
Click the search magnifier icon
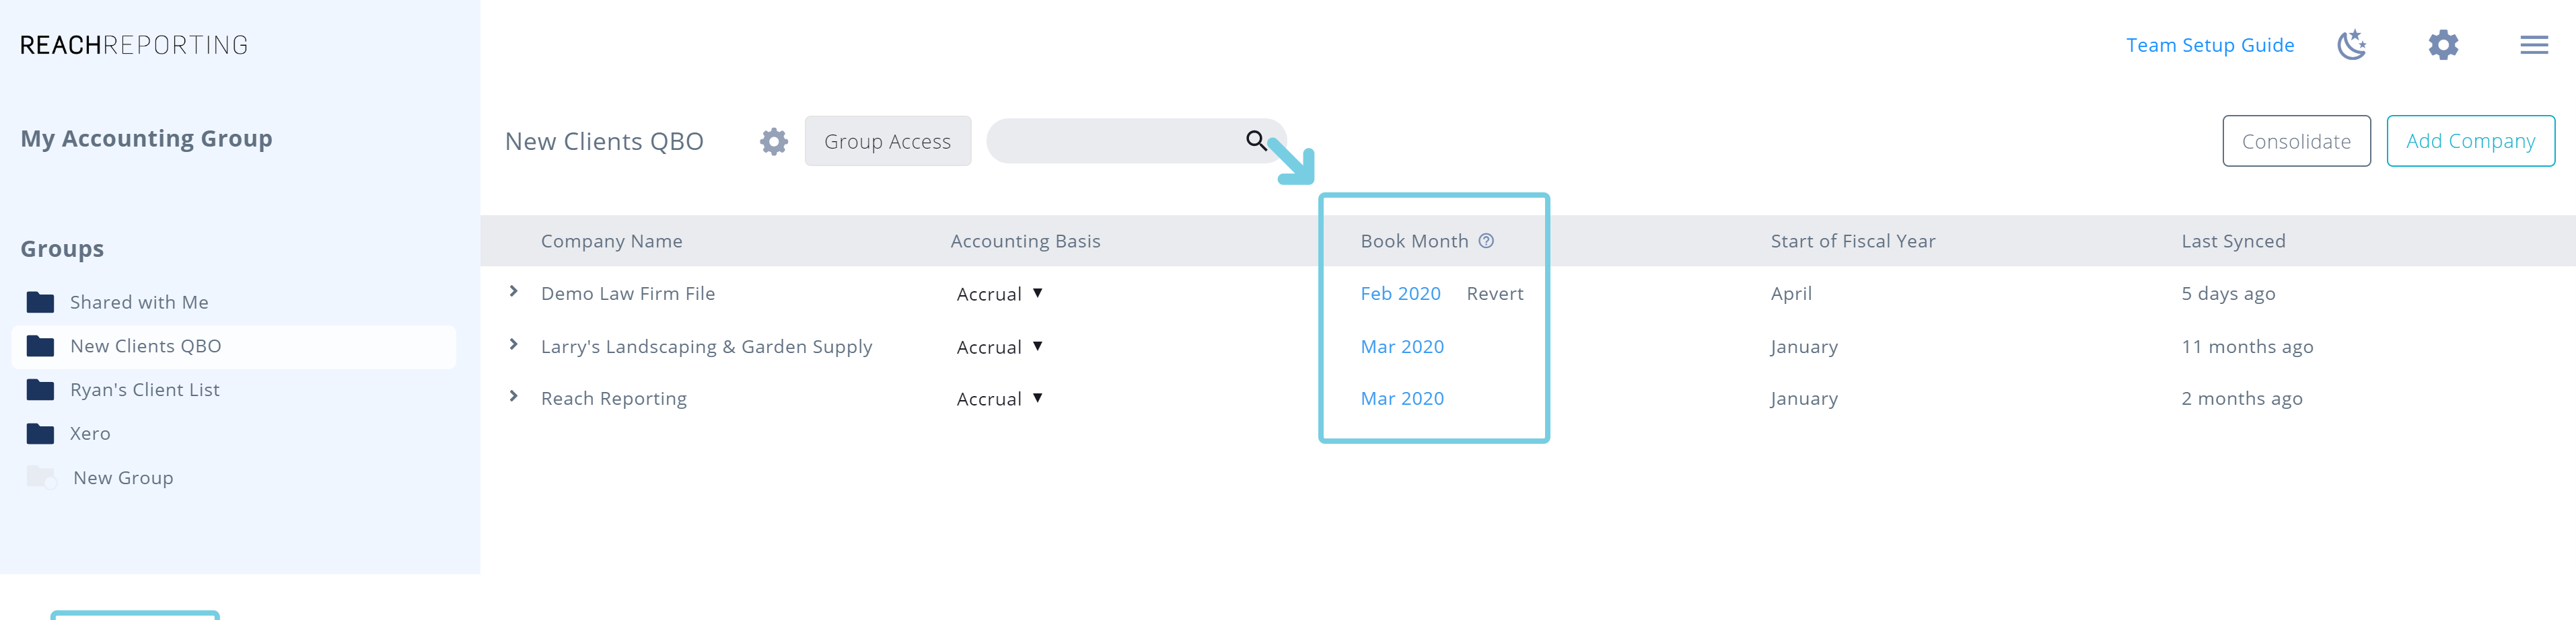1256,140
